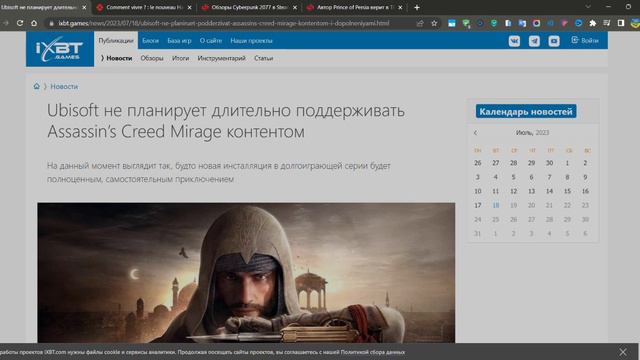Viewport: 640px width, 360px height.
Task: Click the share page icon in address bar
Action: [420, 23]
